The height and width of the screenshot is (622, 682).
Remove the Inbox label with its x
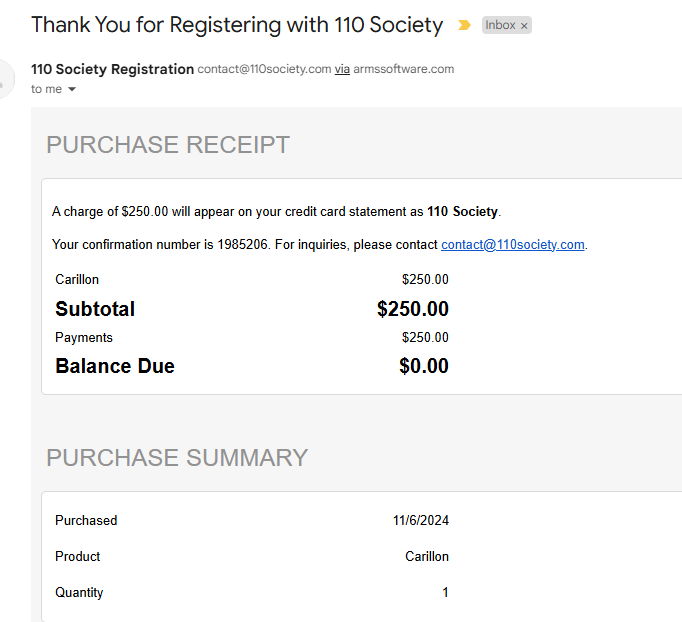(524, 26)
